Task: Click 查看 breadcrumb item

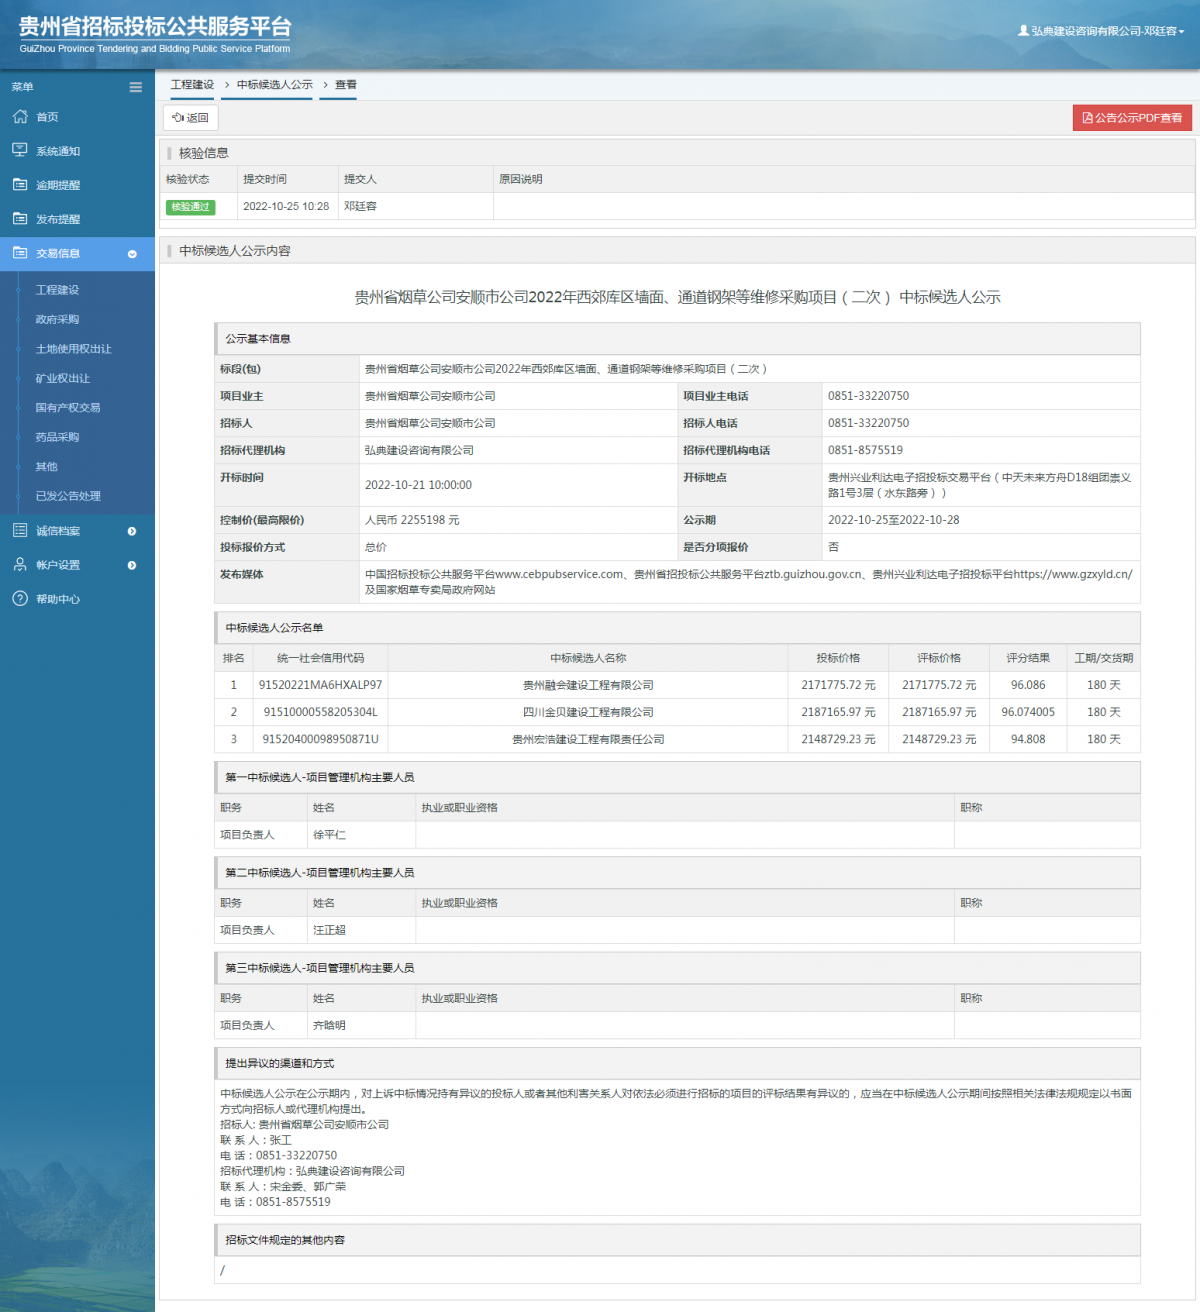Action: [x=345, y=85]
